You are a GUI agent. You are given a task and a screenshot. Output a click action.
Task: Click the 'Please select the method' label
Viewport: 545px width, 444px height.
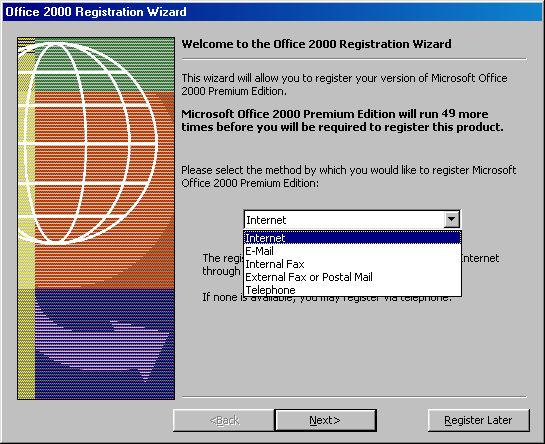(349, 176)
